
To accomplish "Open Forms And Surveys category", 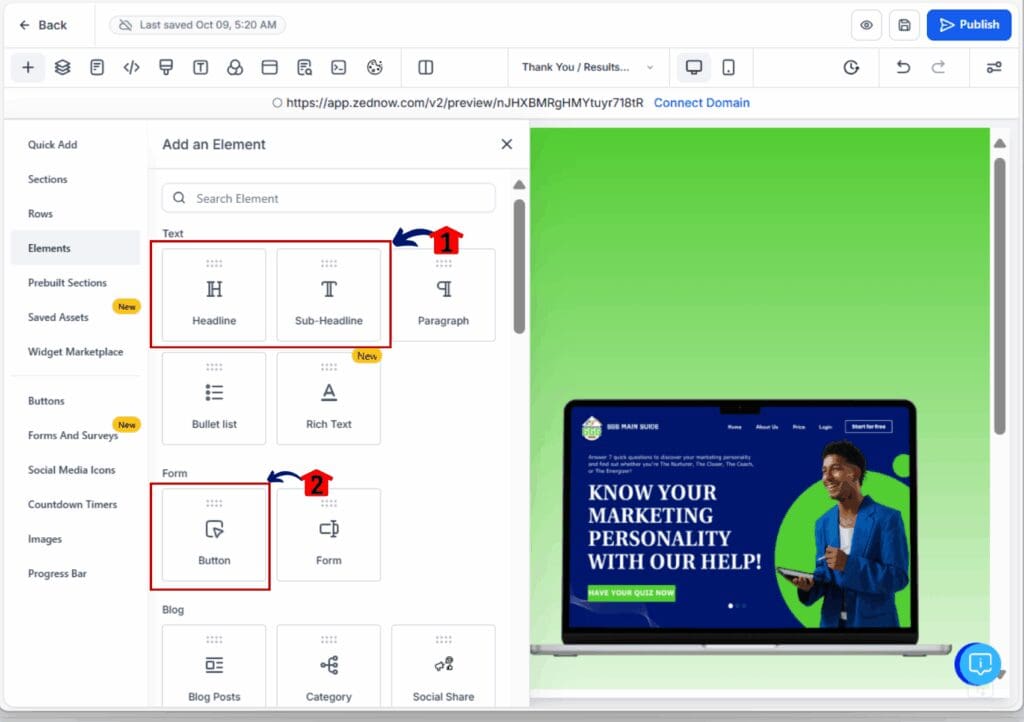I will pyautogui.click(x=73, y=436).
